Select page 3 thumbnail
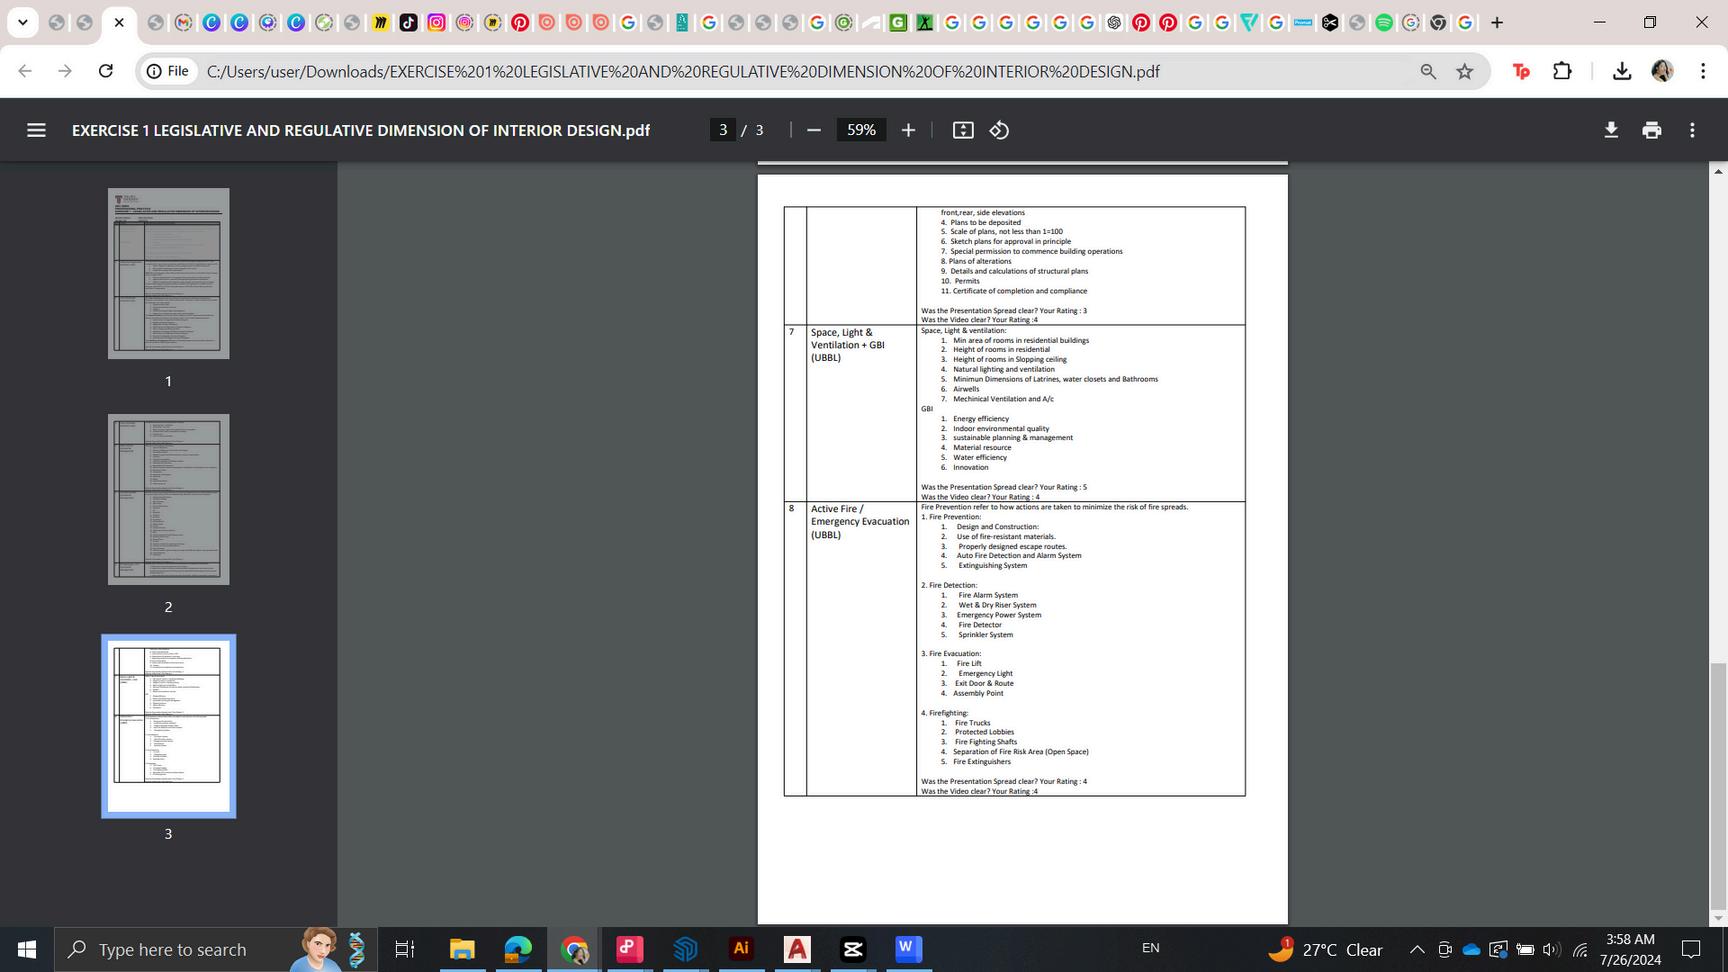1728x972 pixels. (168, 726)
